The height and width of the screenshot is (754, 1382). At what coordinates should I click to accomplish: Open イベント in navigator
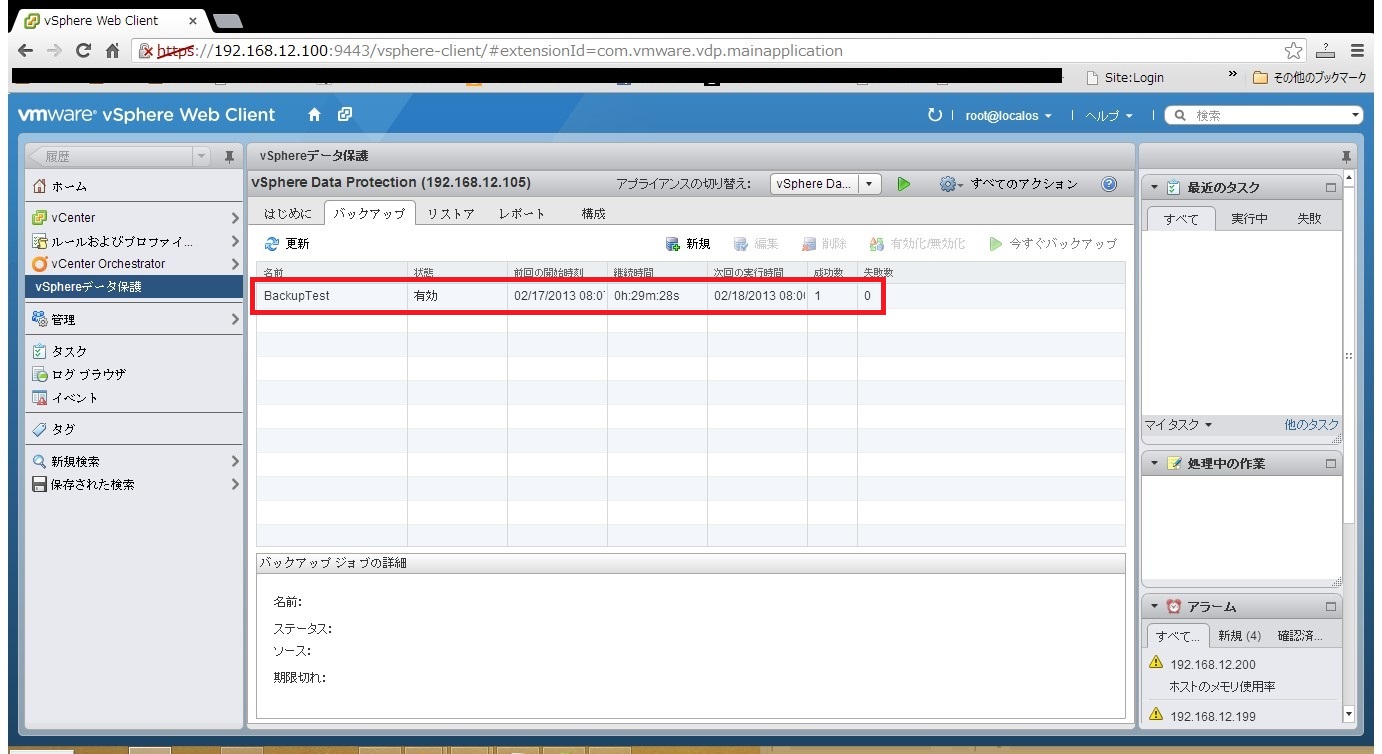(x=134, y=398)
